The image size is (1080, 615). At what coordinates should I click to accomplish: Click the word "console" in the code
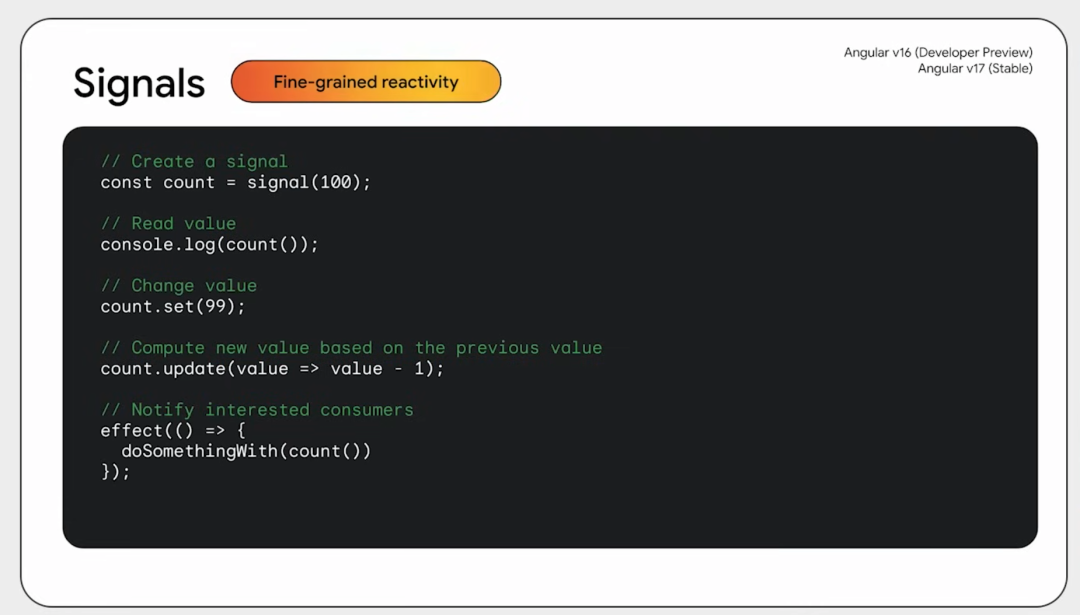[x=137, y=245]
